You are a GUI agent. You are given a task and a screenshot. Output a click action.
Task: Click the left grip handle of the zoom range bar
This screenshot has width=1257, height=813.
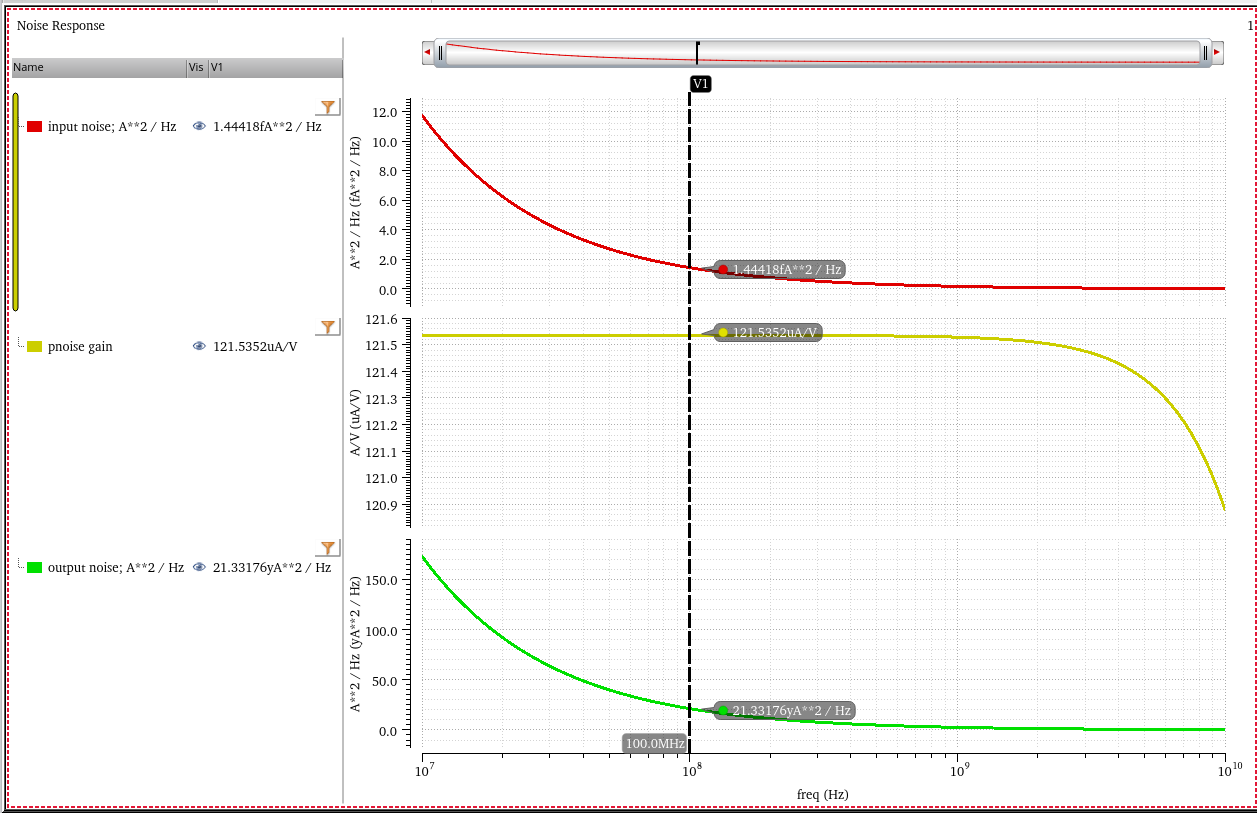click(440, 53)
